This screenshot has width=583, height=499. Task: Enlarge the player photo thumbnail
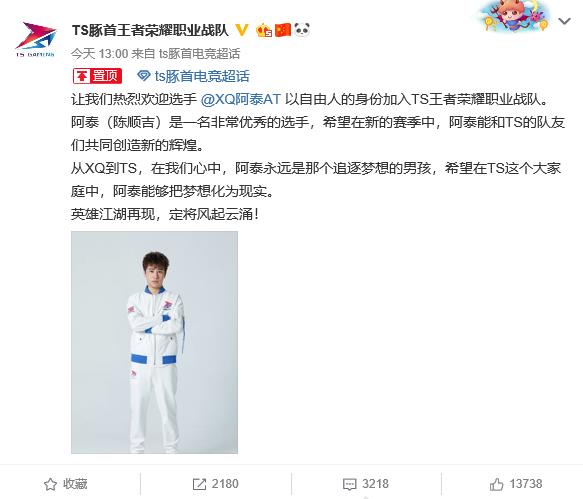tap(154, 342)
